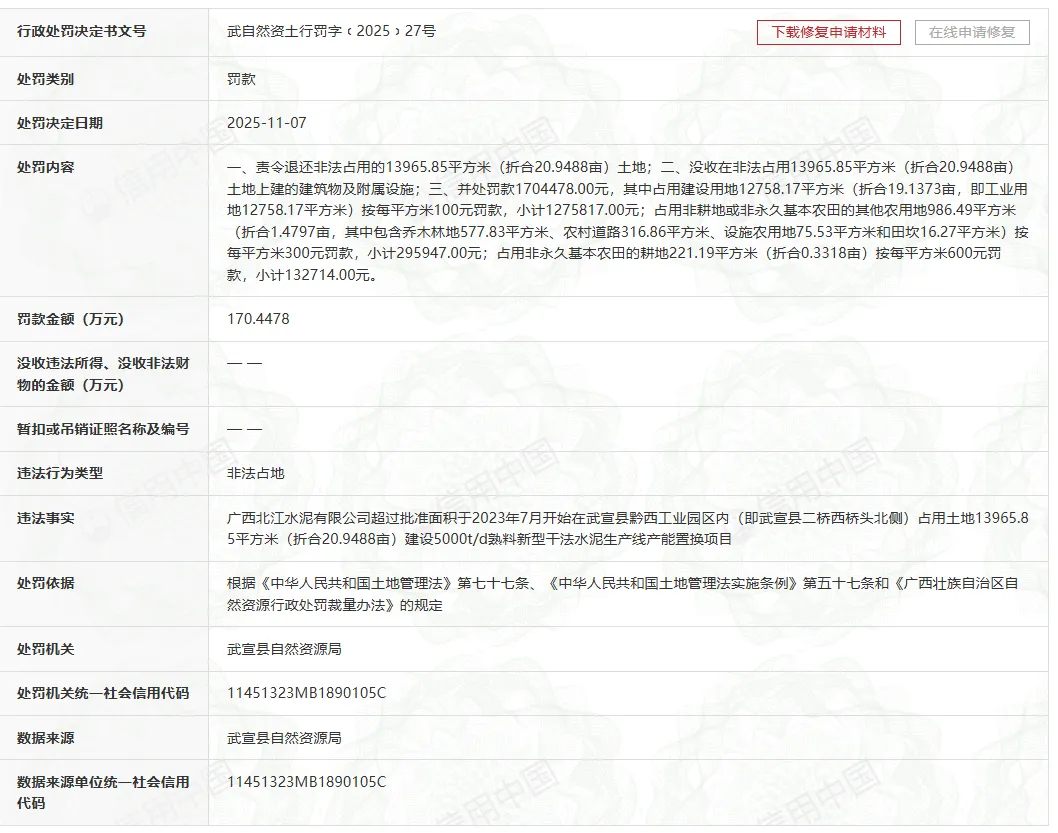This screenshot has height=833, width=1058.
Task: Click the 罚款金额（万元） label
Action: pos(71,319)
